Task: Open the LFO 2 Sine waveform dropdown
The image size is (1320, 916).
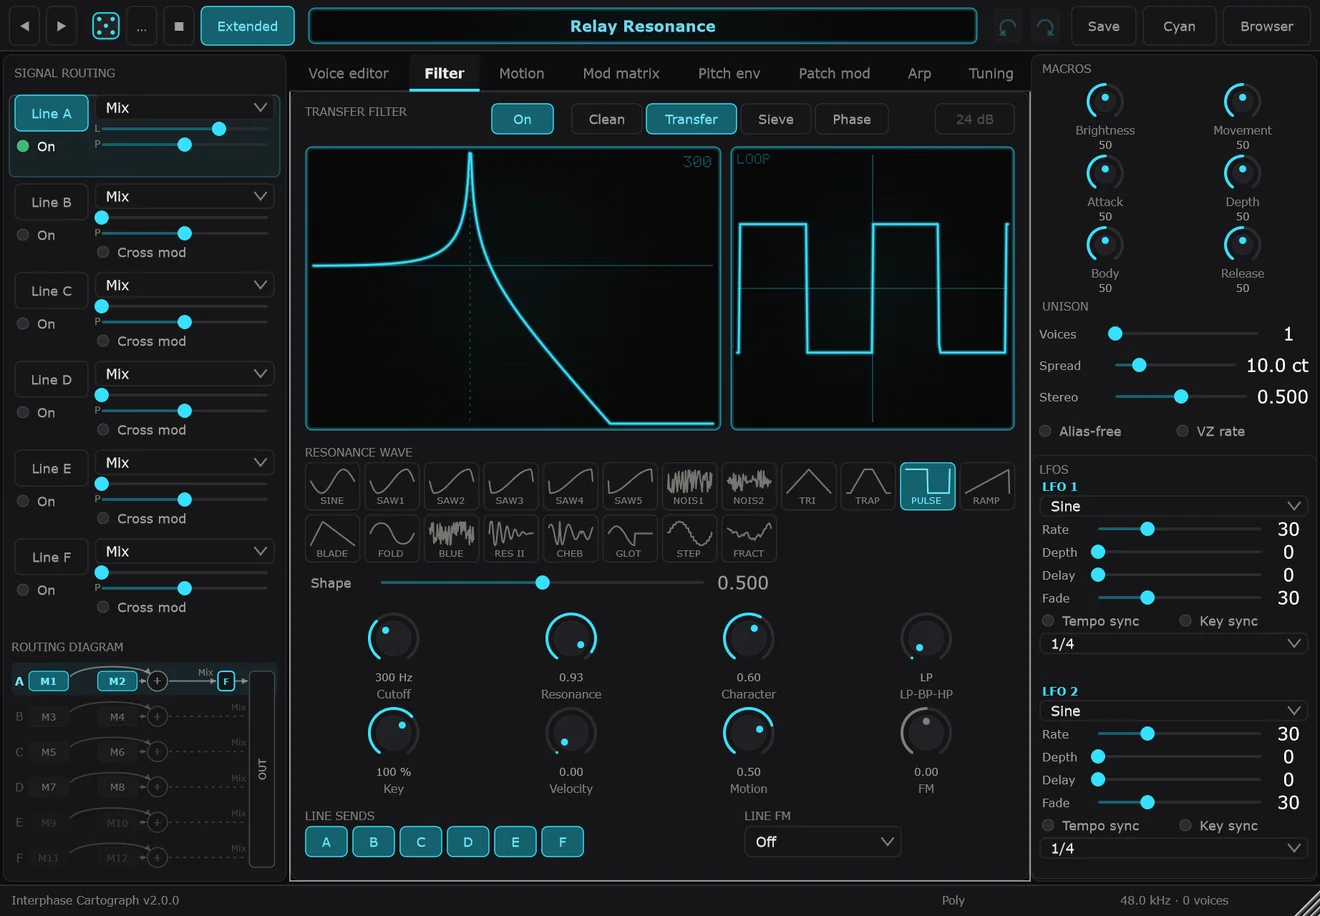Action: 1175,711
